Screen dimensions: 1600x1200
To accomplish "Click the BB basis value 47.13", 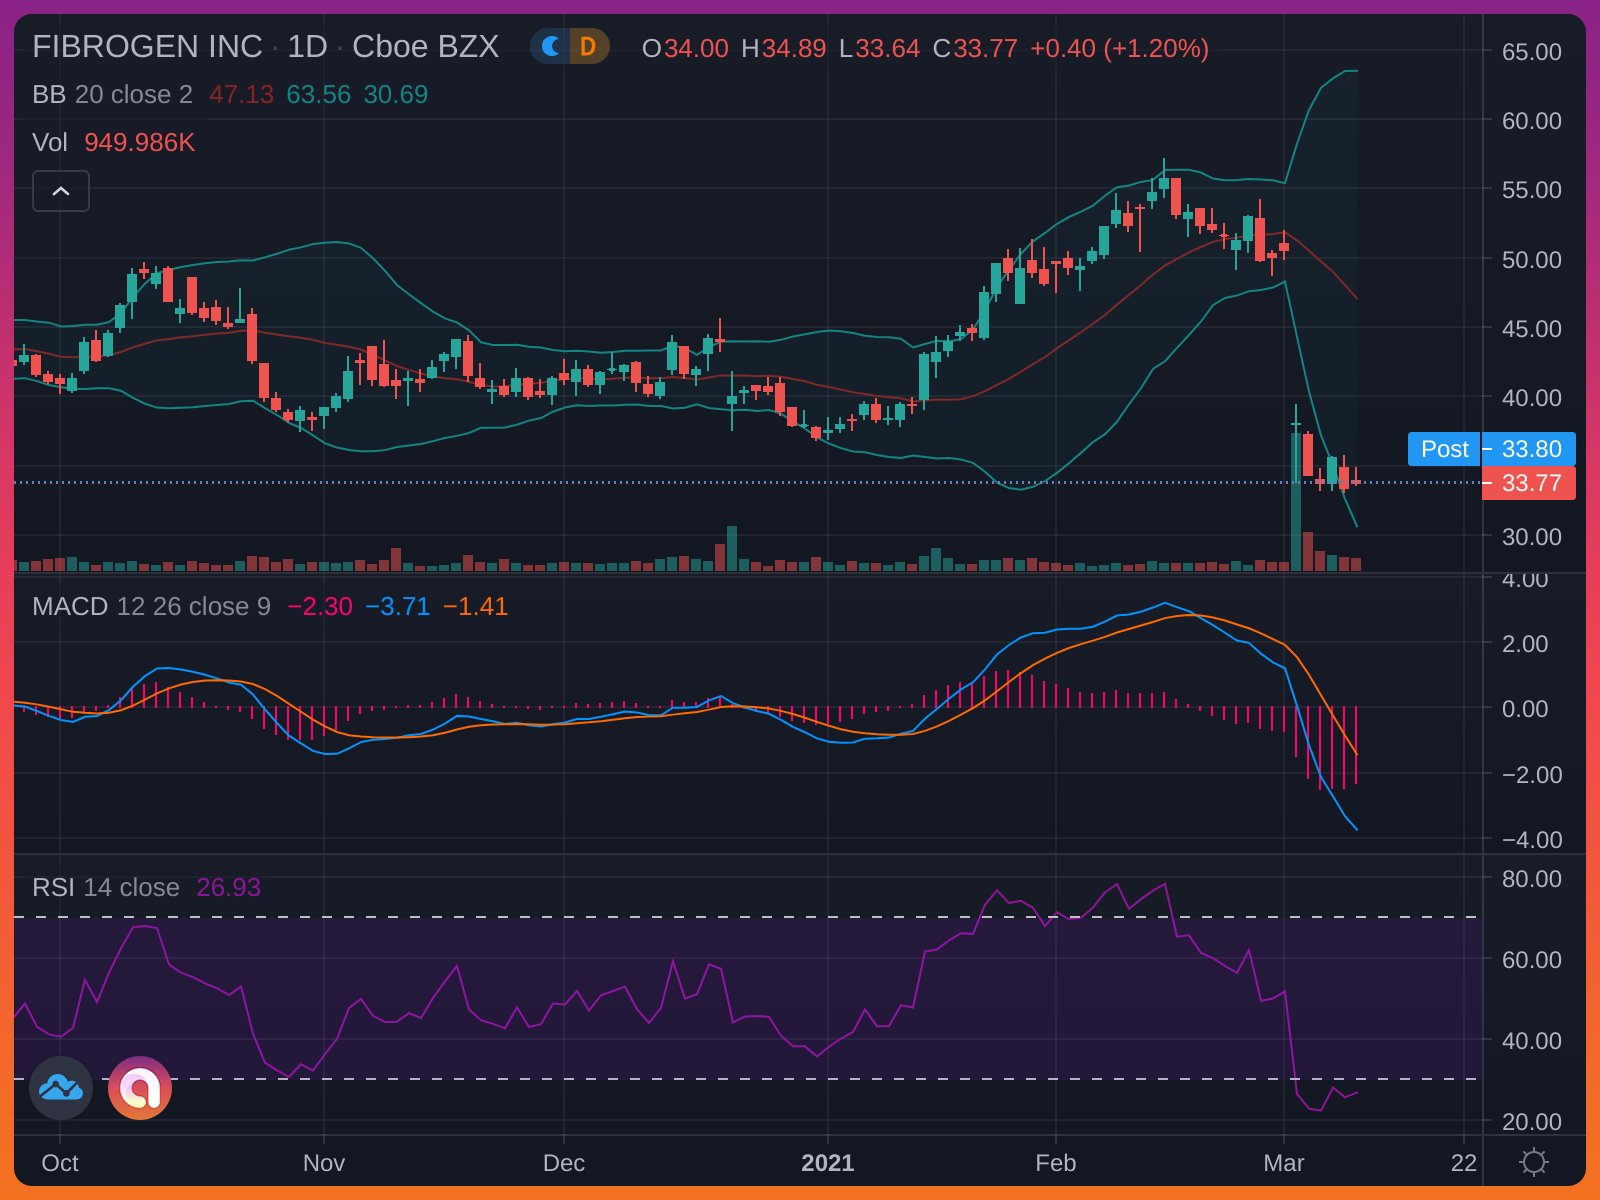I will (x=241, y=95).
